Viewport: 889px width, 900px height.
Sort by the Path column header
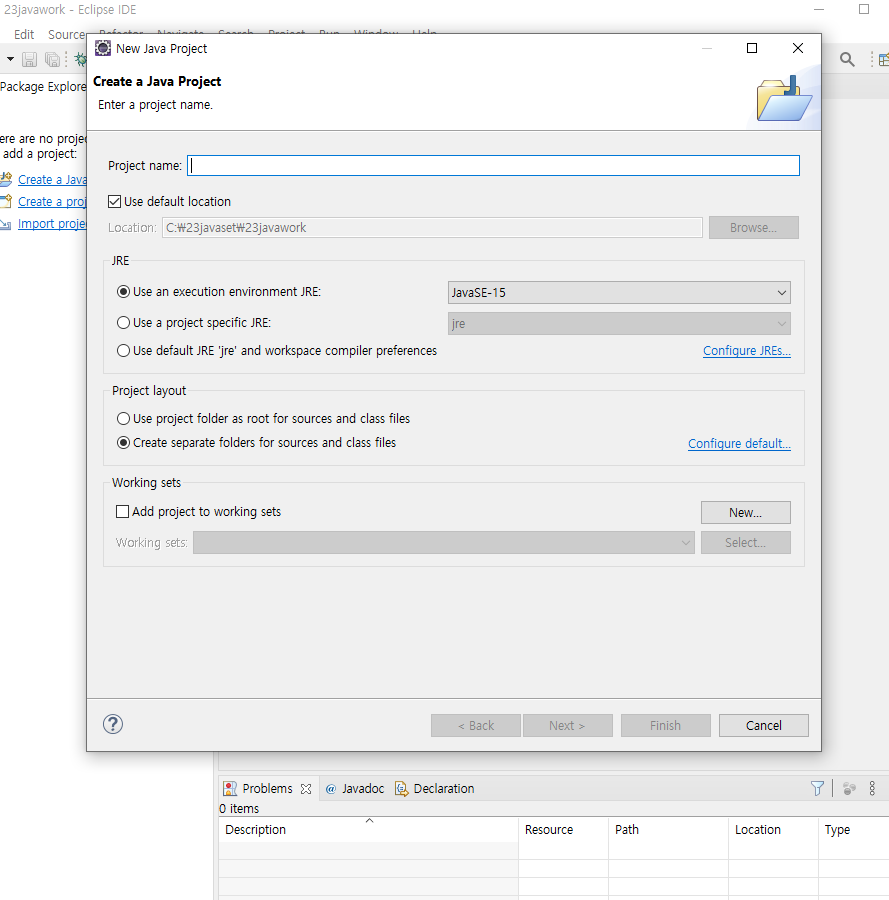[x=668, y=829]
